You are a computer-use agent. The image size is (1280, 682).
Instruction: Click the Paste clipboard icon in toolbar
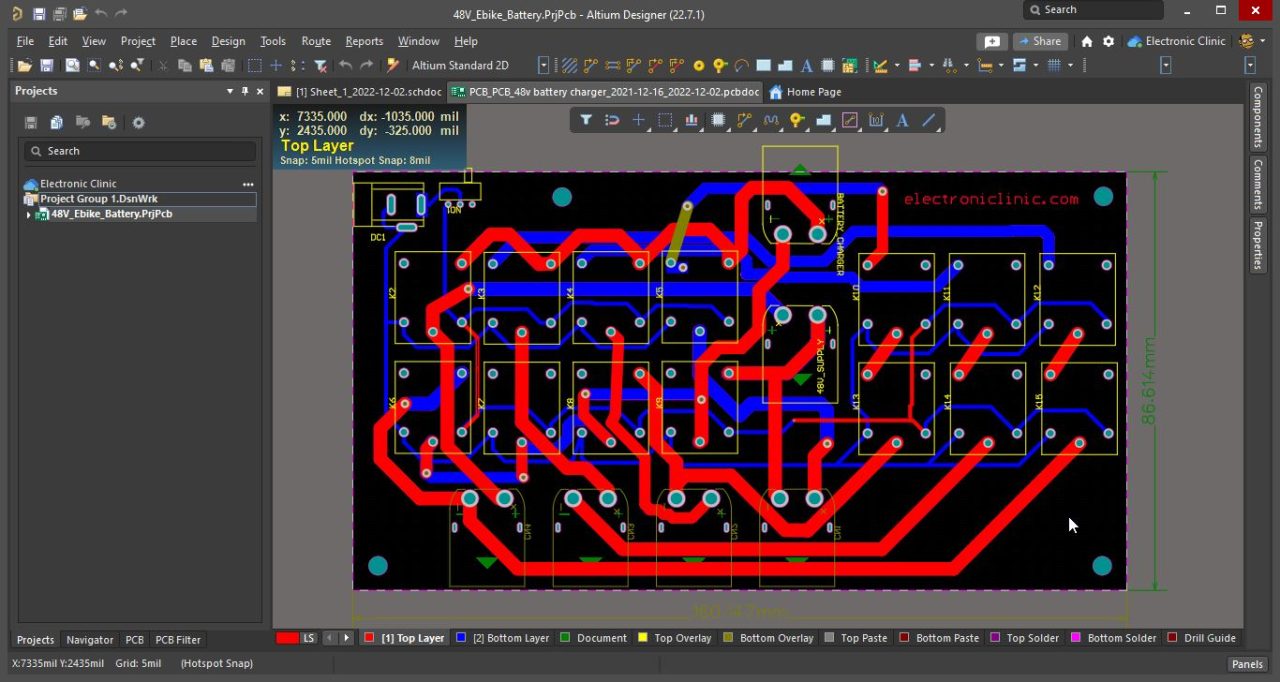coord(206,66)
